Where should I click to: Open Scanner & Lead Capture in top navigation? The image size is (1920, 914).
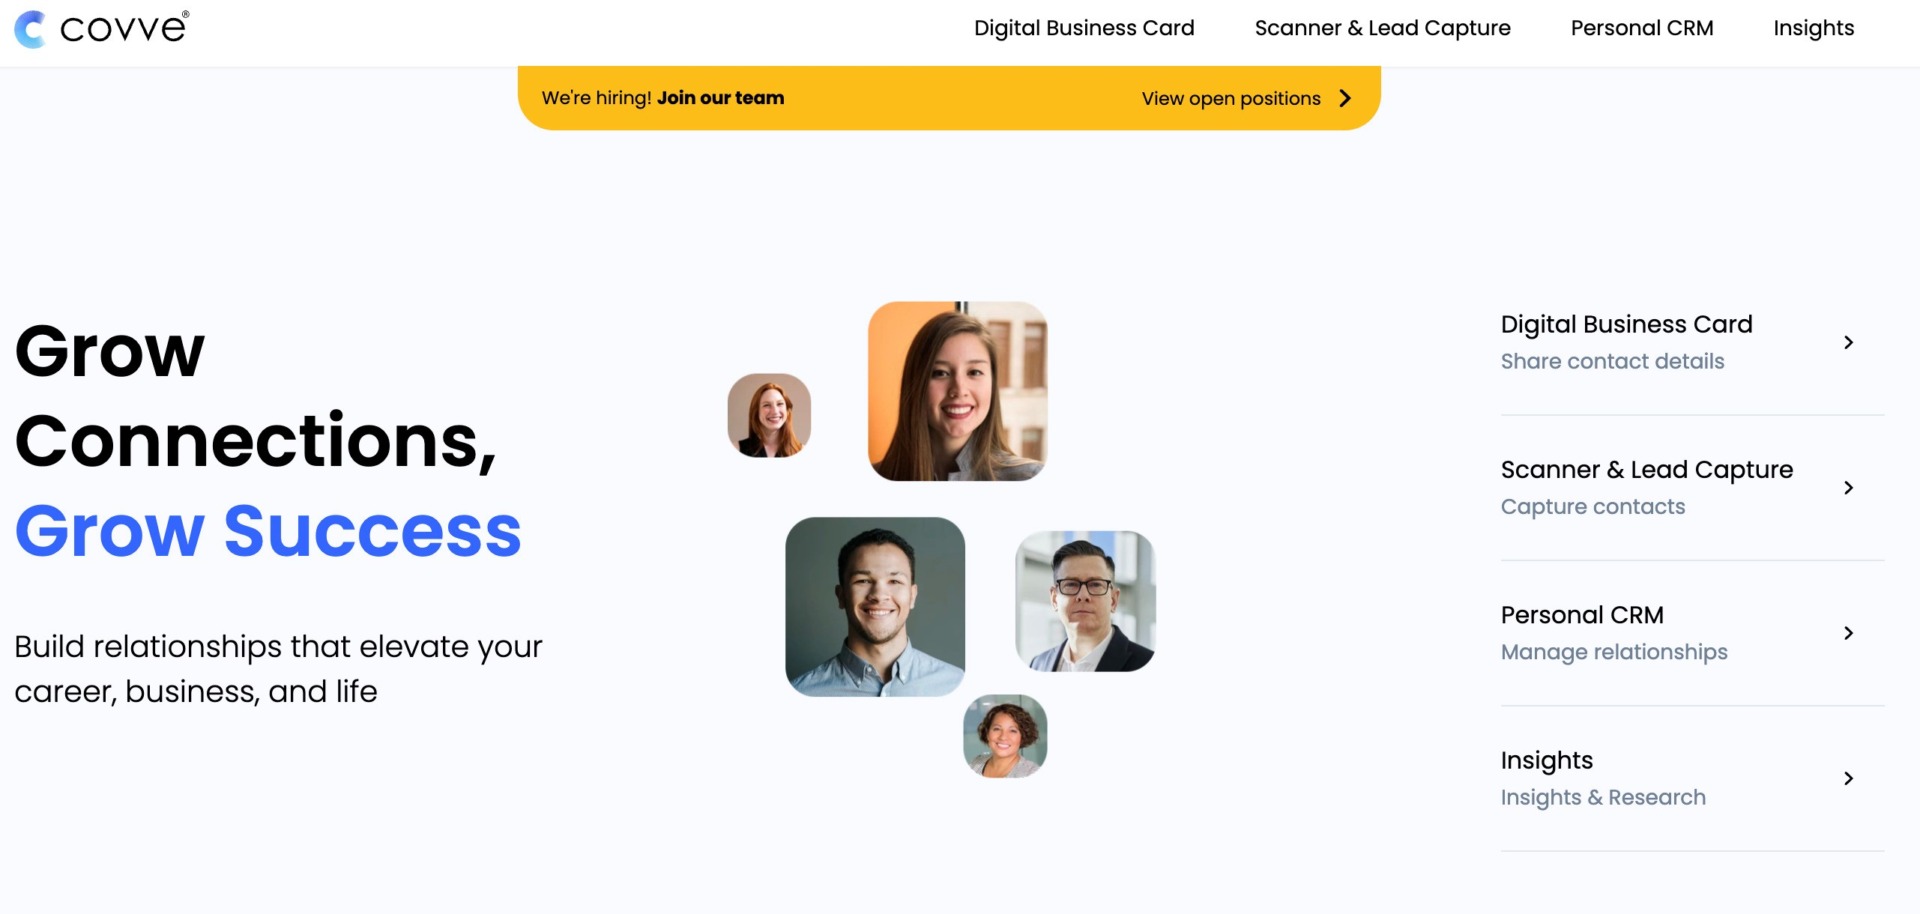click(1382, 28)
